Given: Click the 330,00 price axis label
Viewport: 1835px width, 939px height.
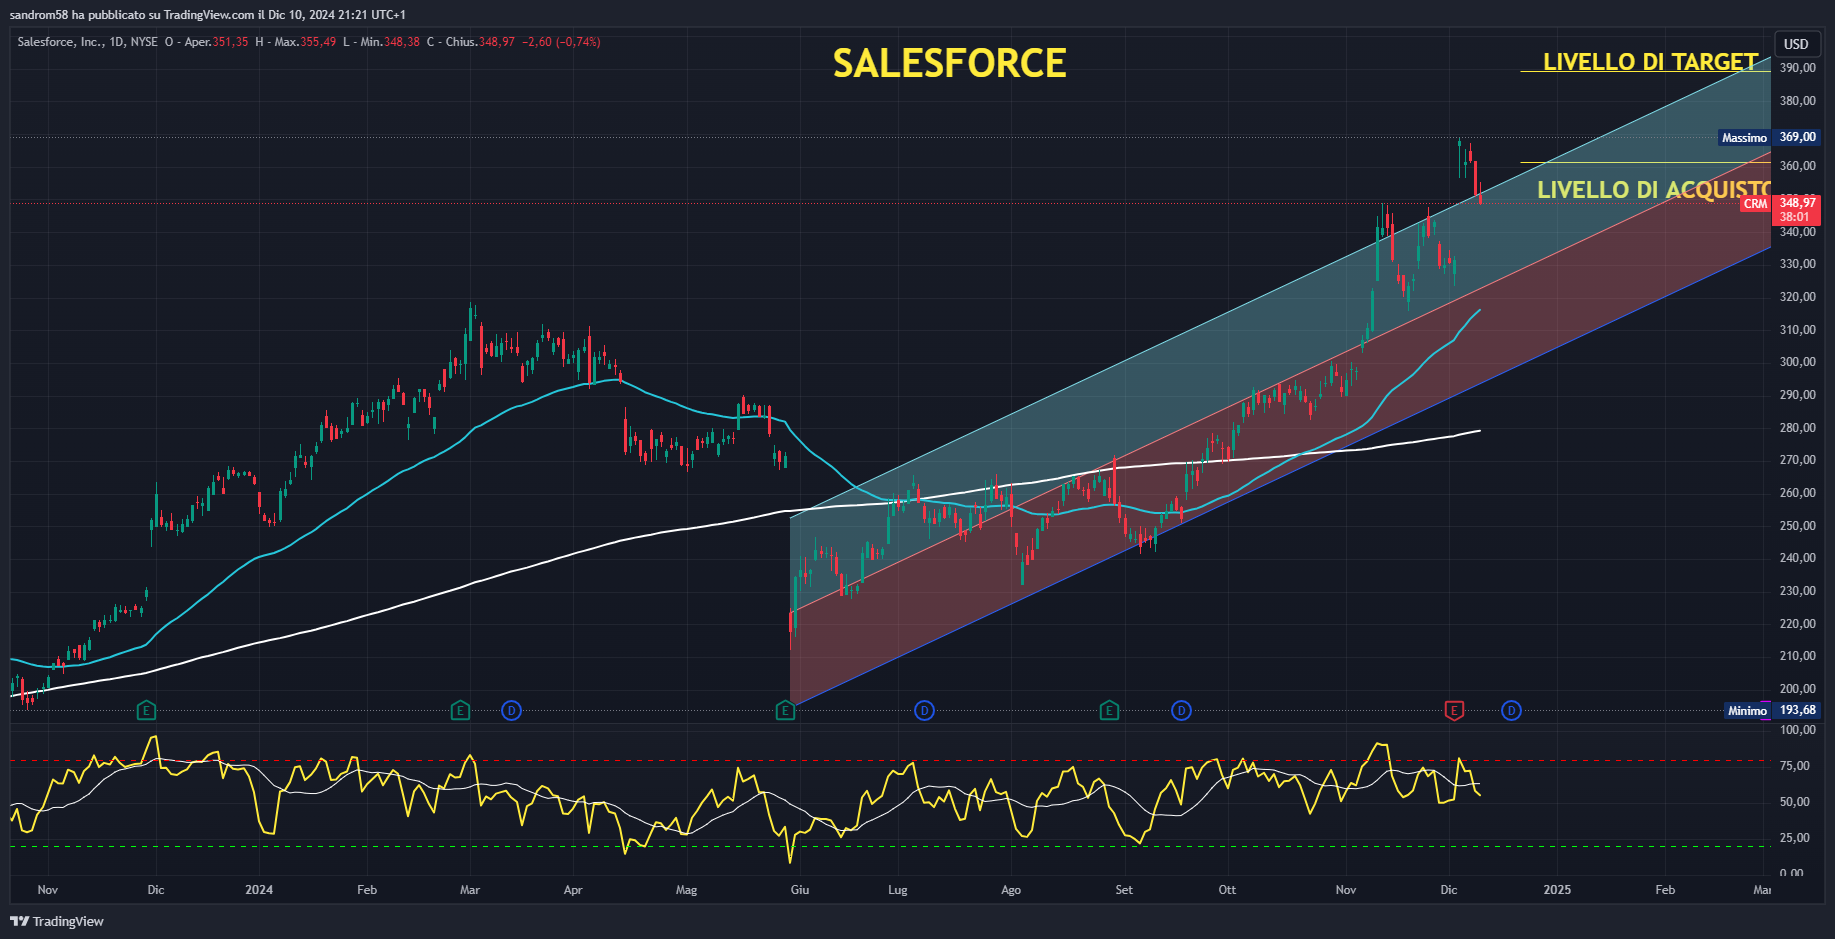Looking at the screenshot, I should click(1797, 264).
